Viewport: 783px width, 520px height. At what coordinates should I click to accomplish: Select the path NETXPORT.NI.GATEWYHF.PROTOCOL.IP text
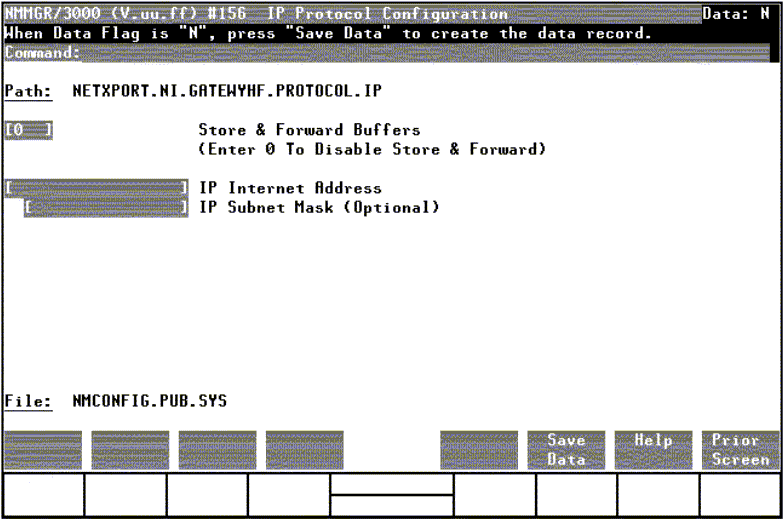pos(227,91)
